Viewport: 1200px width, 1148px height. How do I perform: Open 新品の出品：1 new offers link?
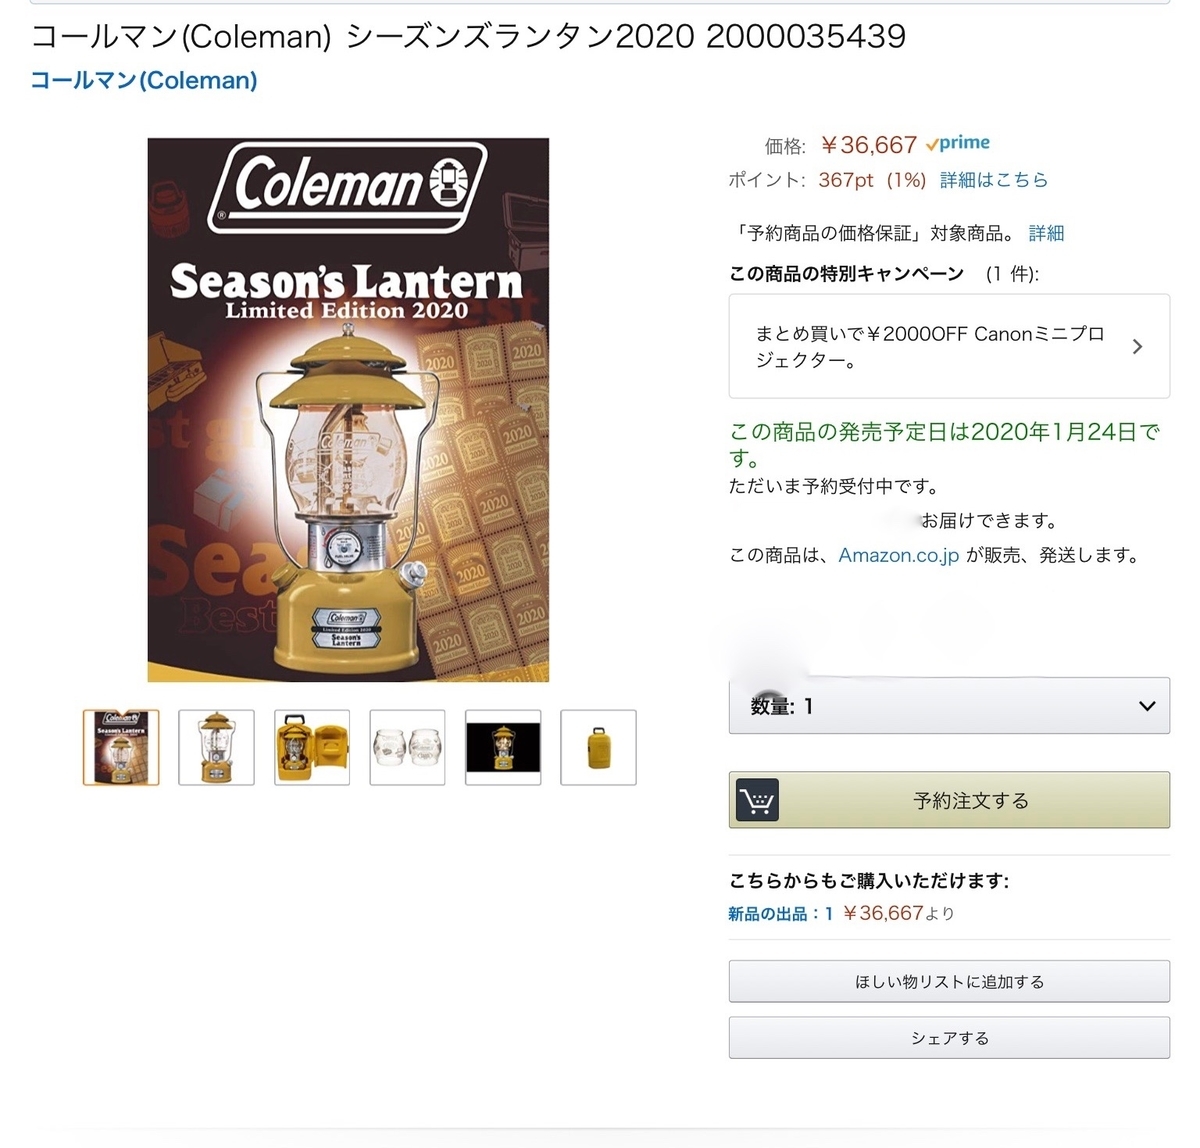tap(780, 913)
